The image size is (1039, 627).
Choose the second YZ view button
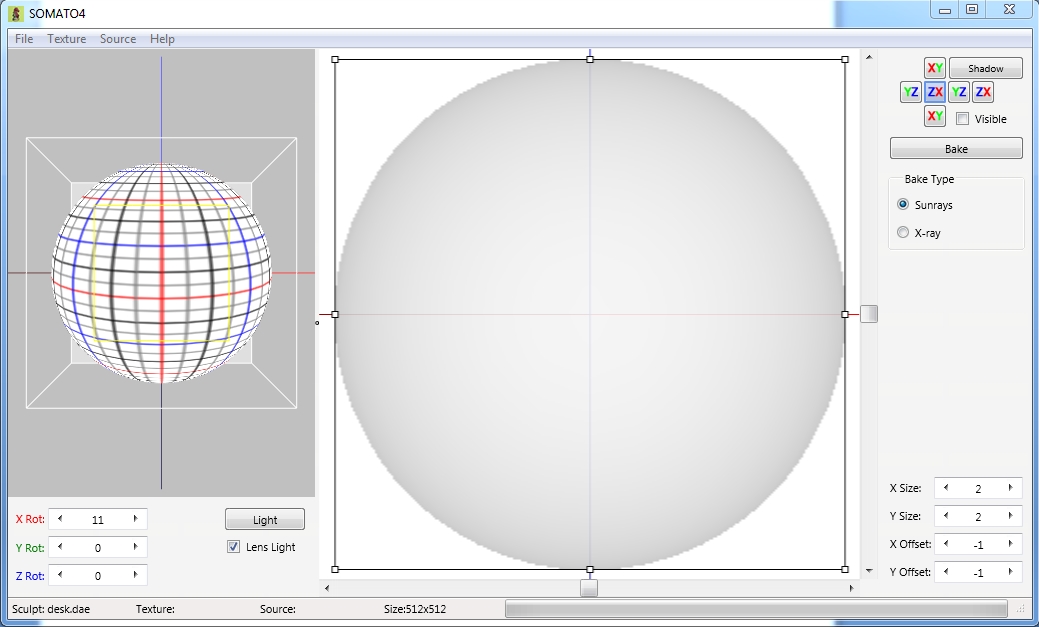pos(959,92)
